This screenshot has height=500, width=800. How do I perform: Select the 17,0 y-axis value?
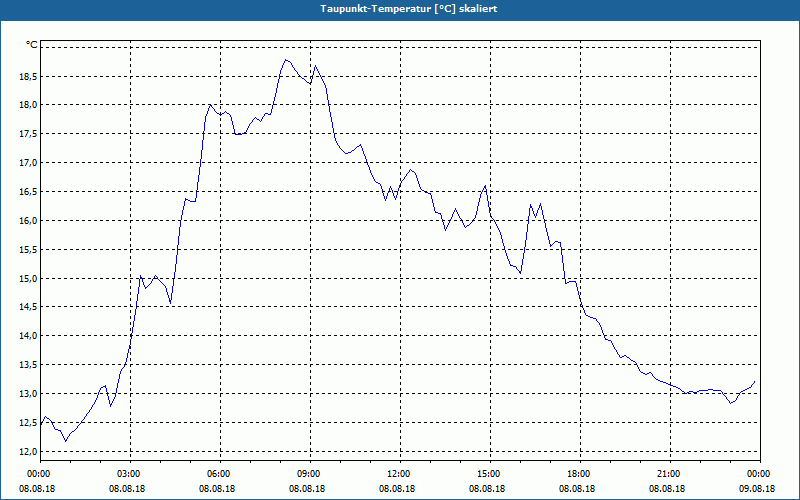coord(27,163)
